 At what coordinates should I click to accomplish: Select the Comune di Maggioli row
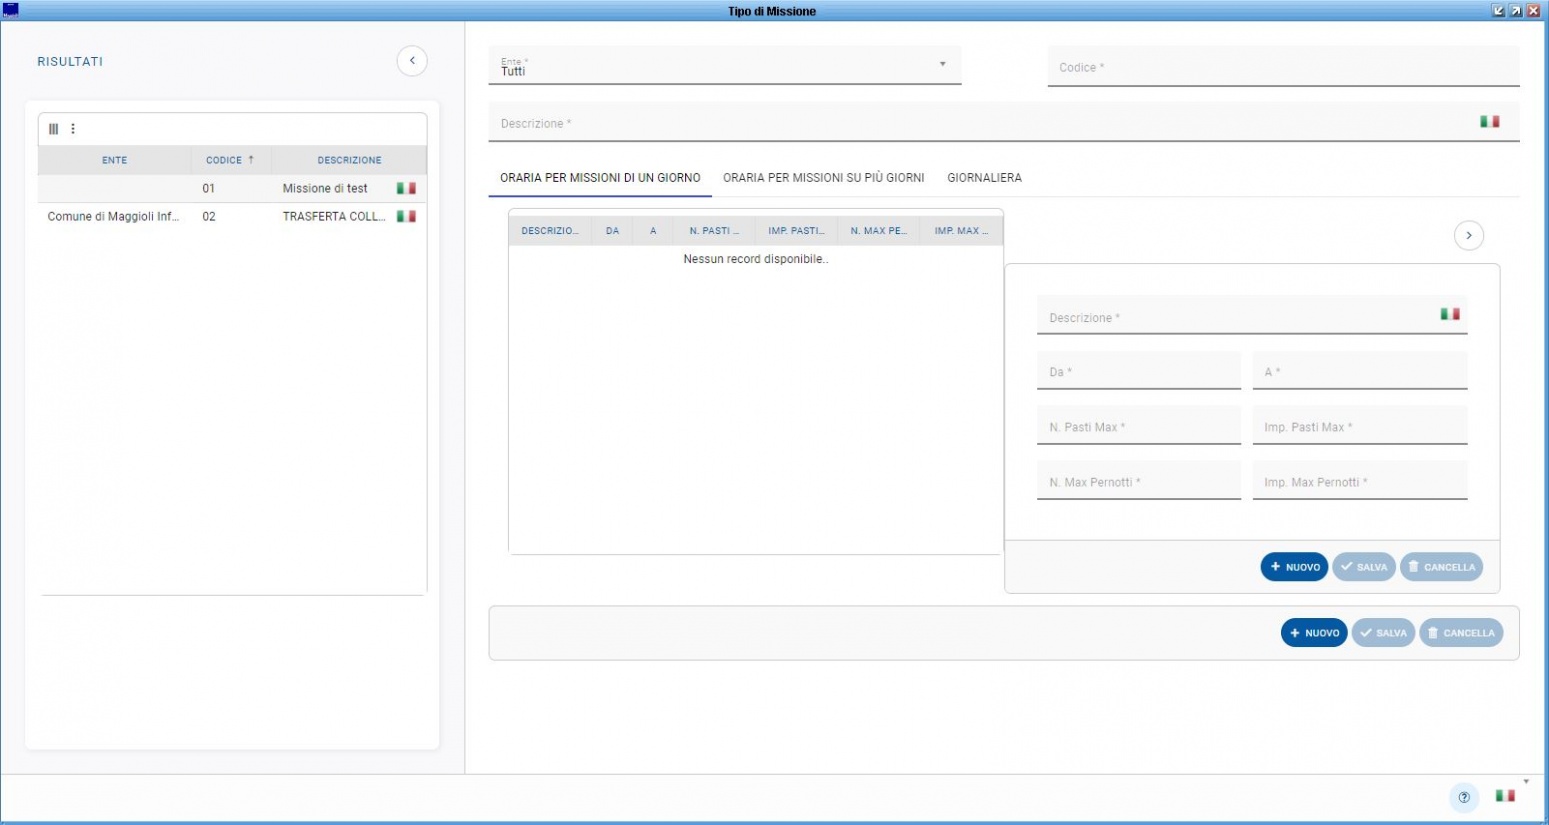click(x=113, y=216)
